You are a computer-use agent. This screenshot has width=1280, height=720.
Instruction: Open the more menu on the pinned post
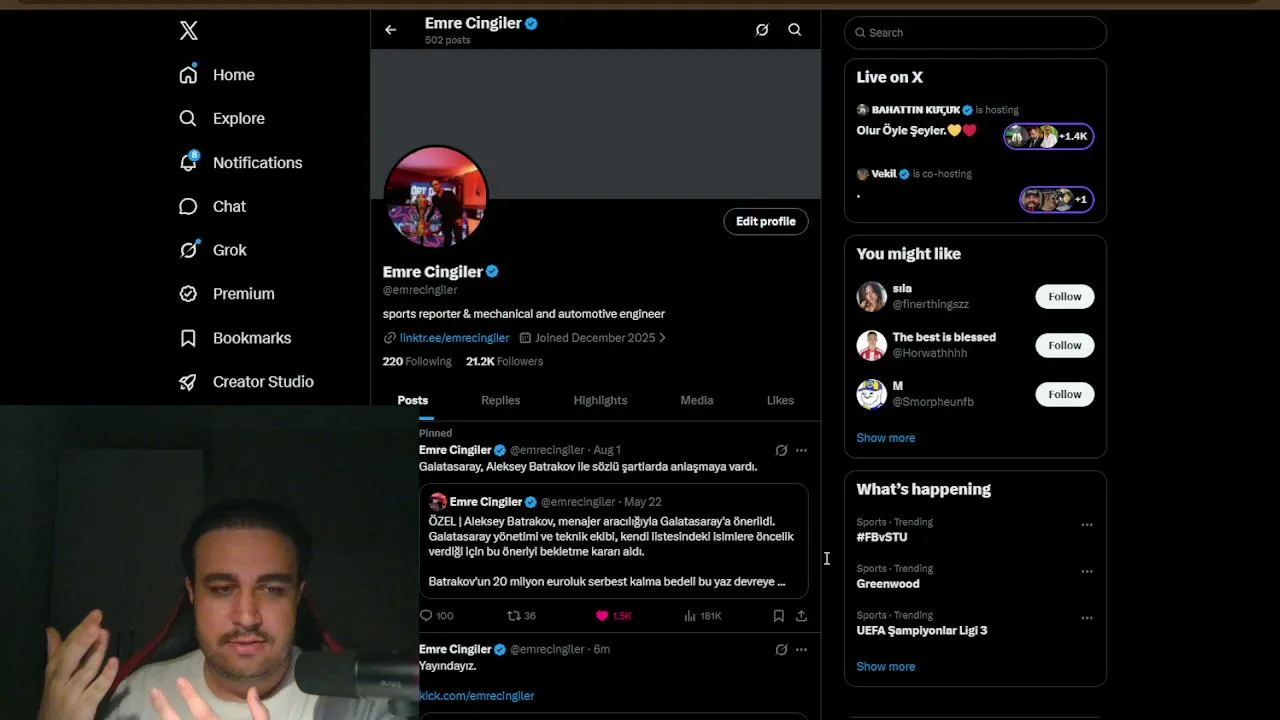click(801, 451)
